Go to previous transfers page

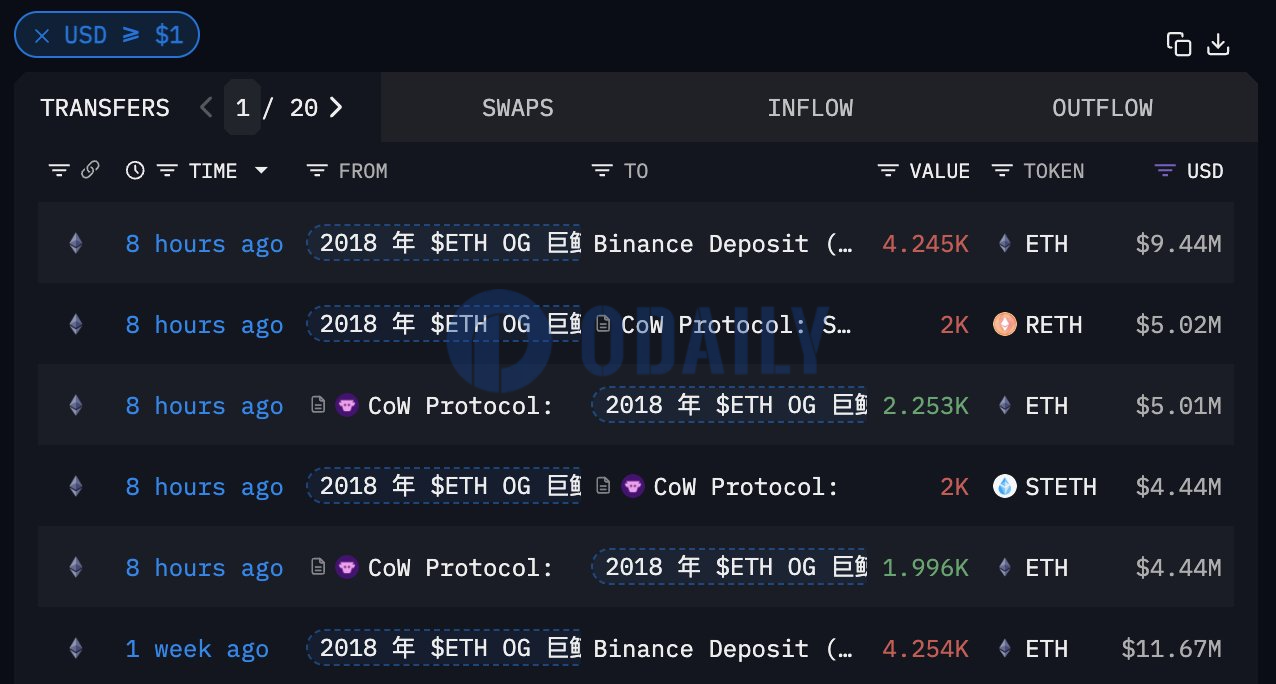coord(206,107)
